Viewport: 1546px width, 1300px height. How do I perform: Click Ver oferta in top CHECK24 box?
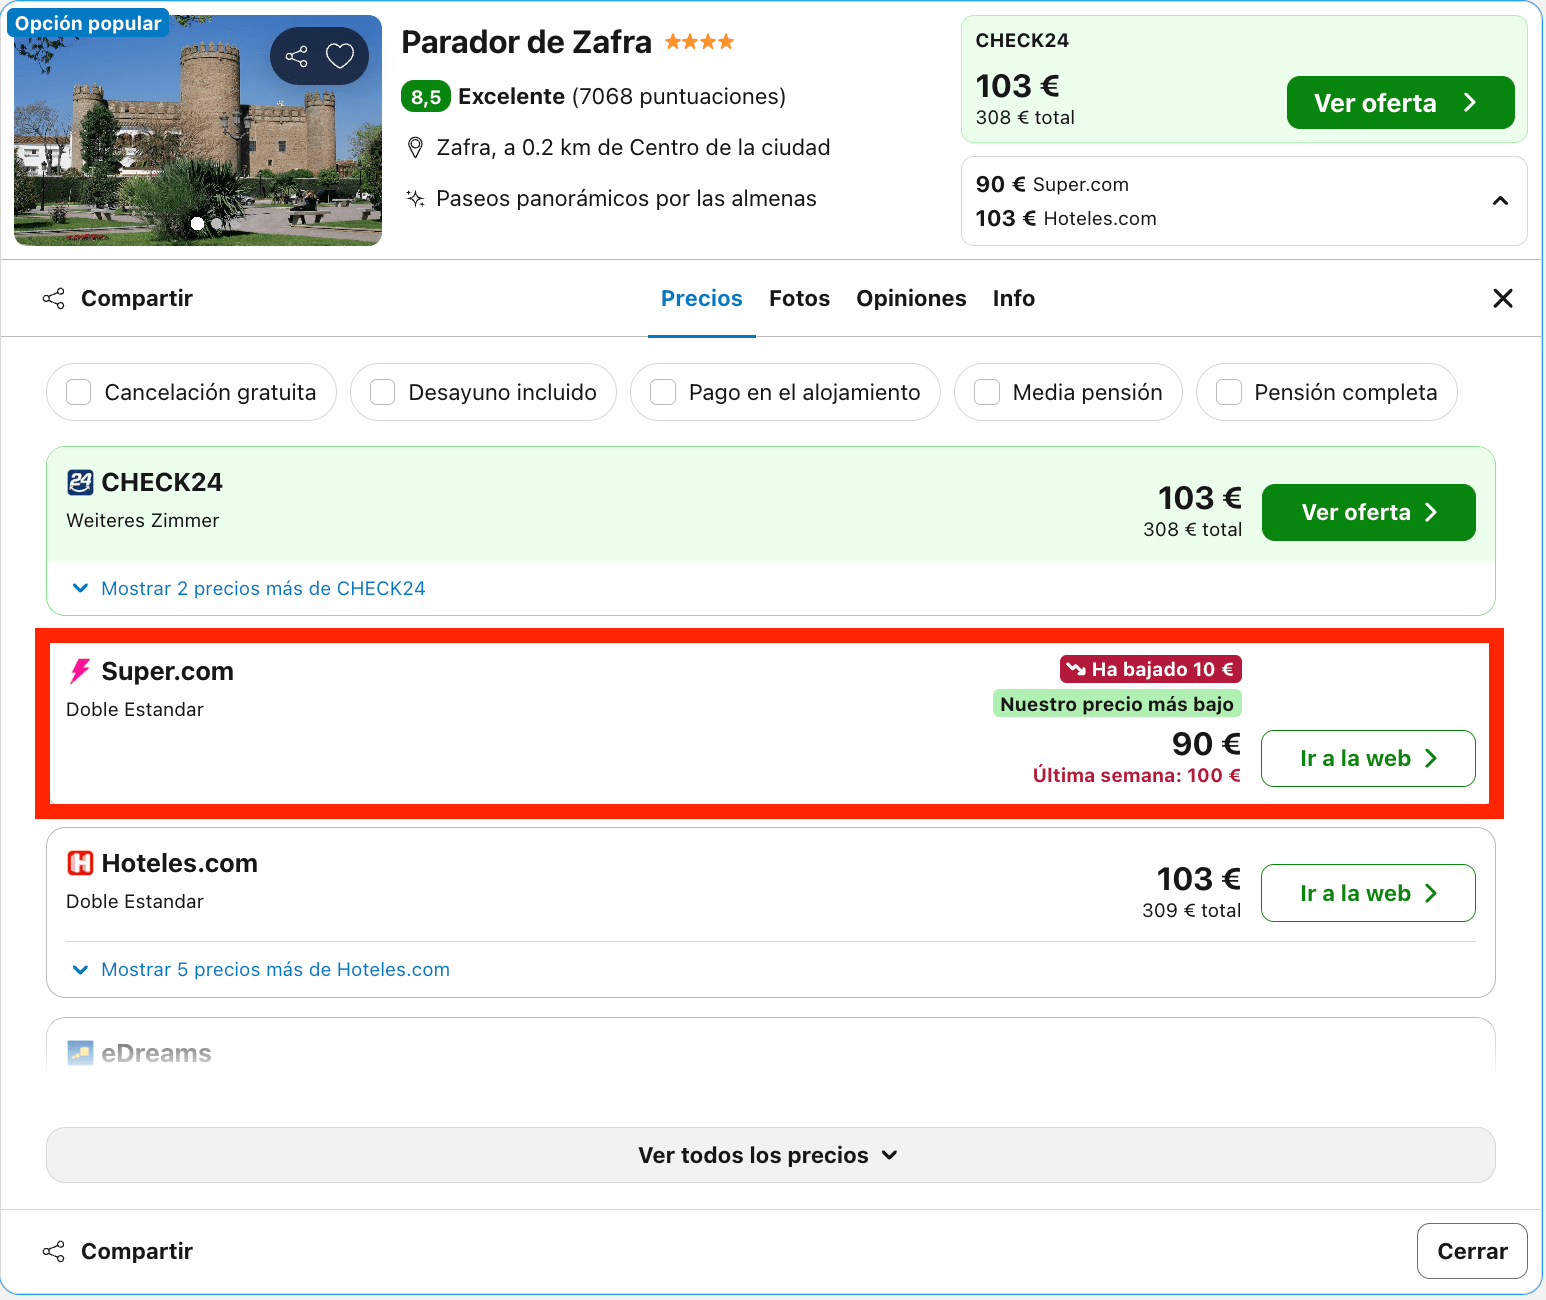coord(1400,103)
